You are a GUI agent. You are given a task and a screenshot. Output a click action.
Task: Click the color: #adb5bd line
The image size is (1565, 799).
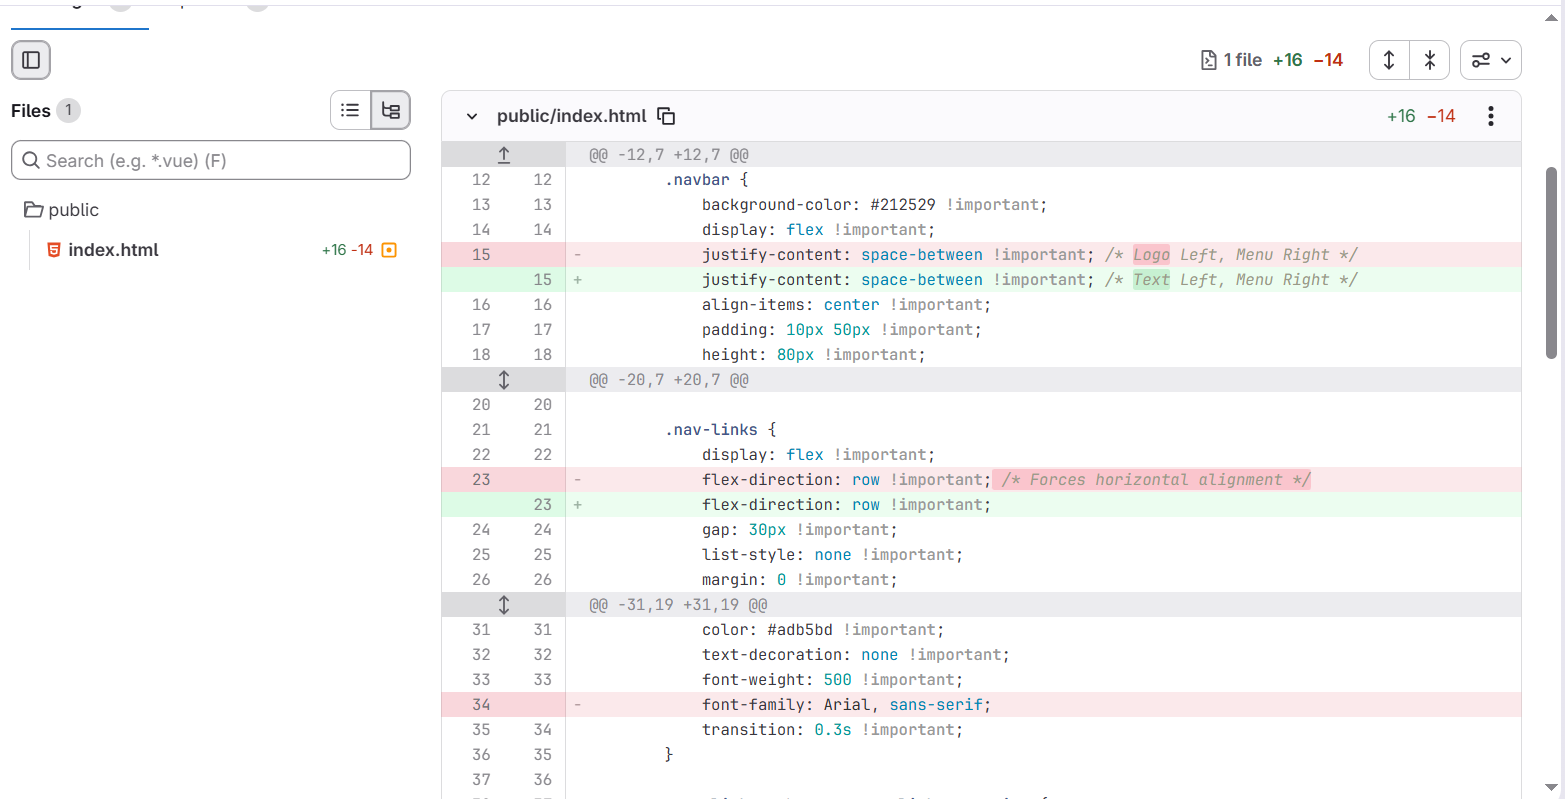[x=981, y=630]
